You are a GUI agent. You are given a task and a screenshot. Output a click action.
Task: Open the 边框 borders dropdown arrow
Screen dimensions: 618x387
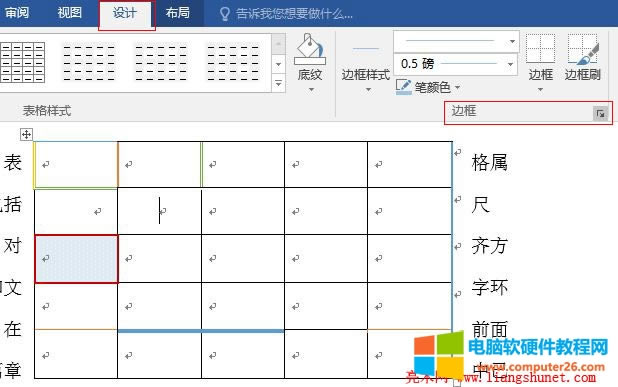pyautogui.click(x=540, y=90)
